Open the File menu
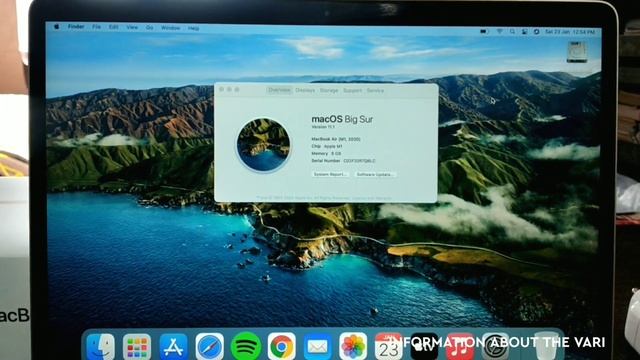The height and width of the screenshot is (360, 640). (x=96, y=27)
